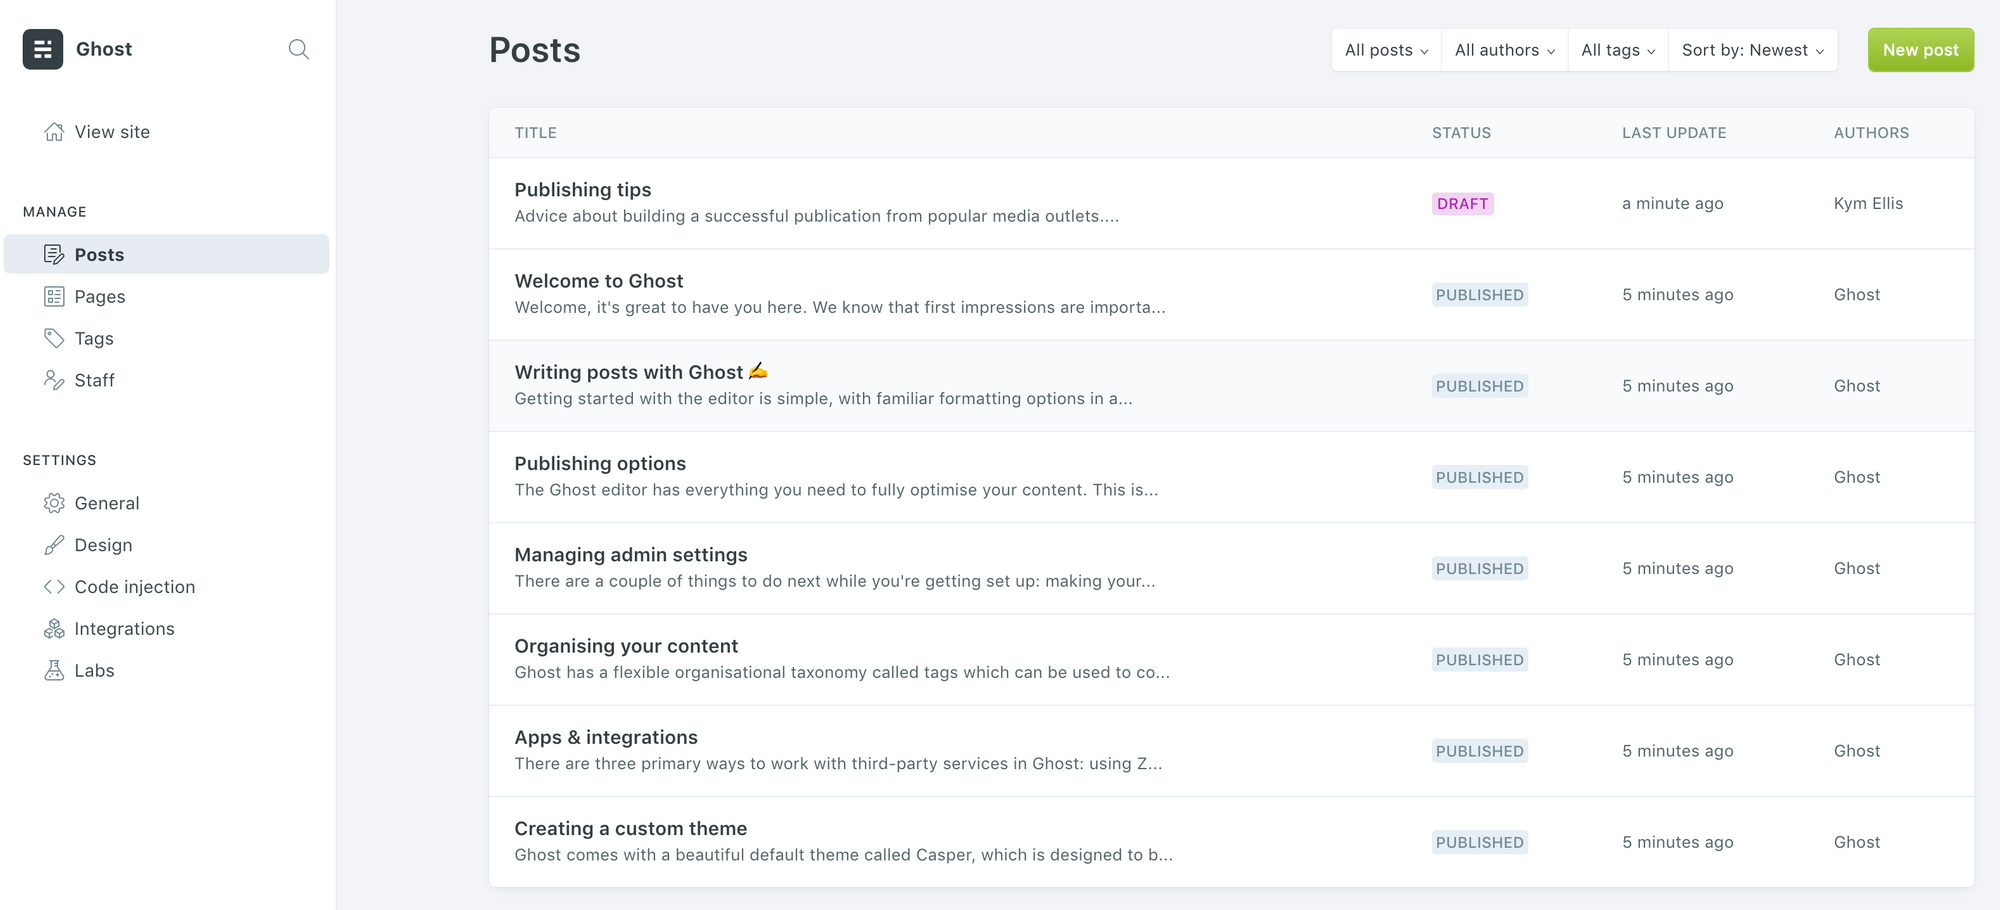The width and height of the screenshot is (2000, 910).
Task: Click the General gear icon
Action: coord(54,503)
